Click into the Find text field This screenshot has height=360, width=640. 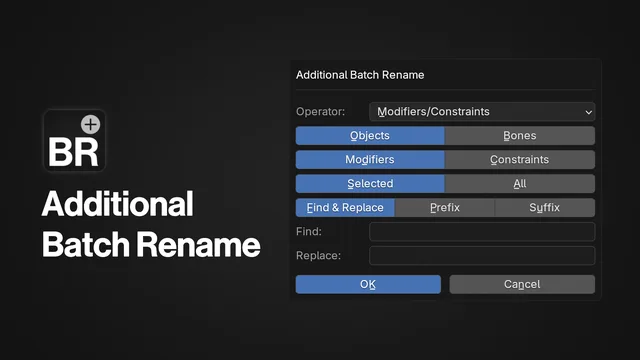pos(482,232)
